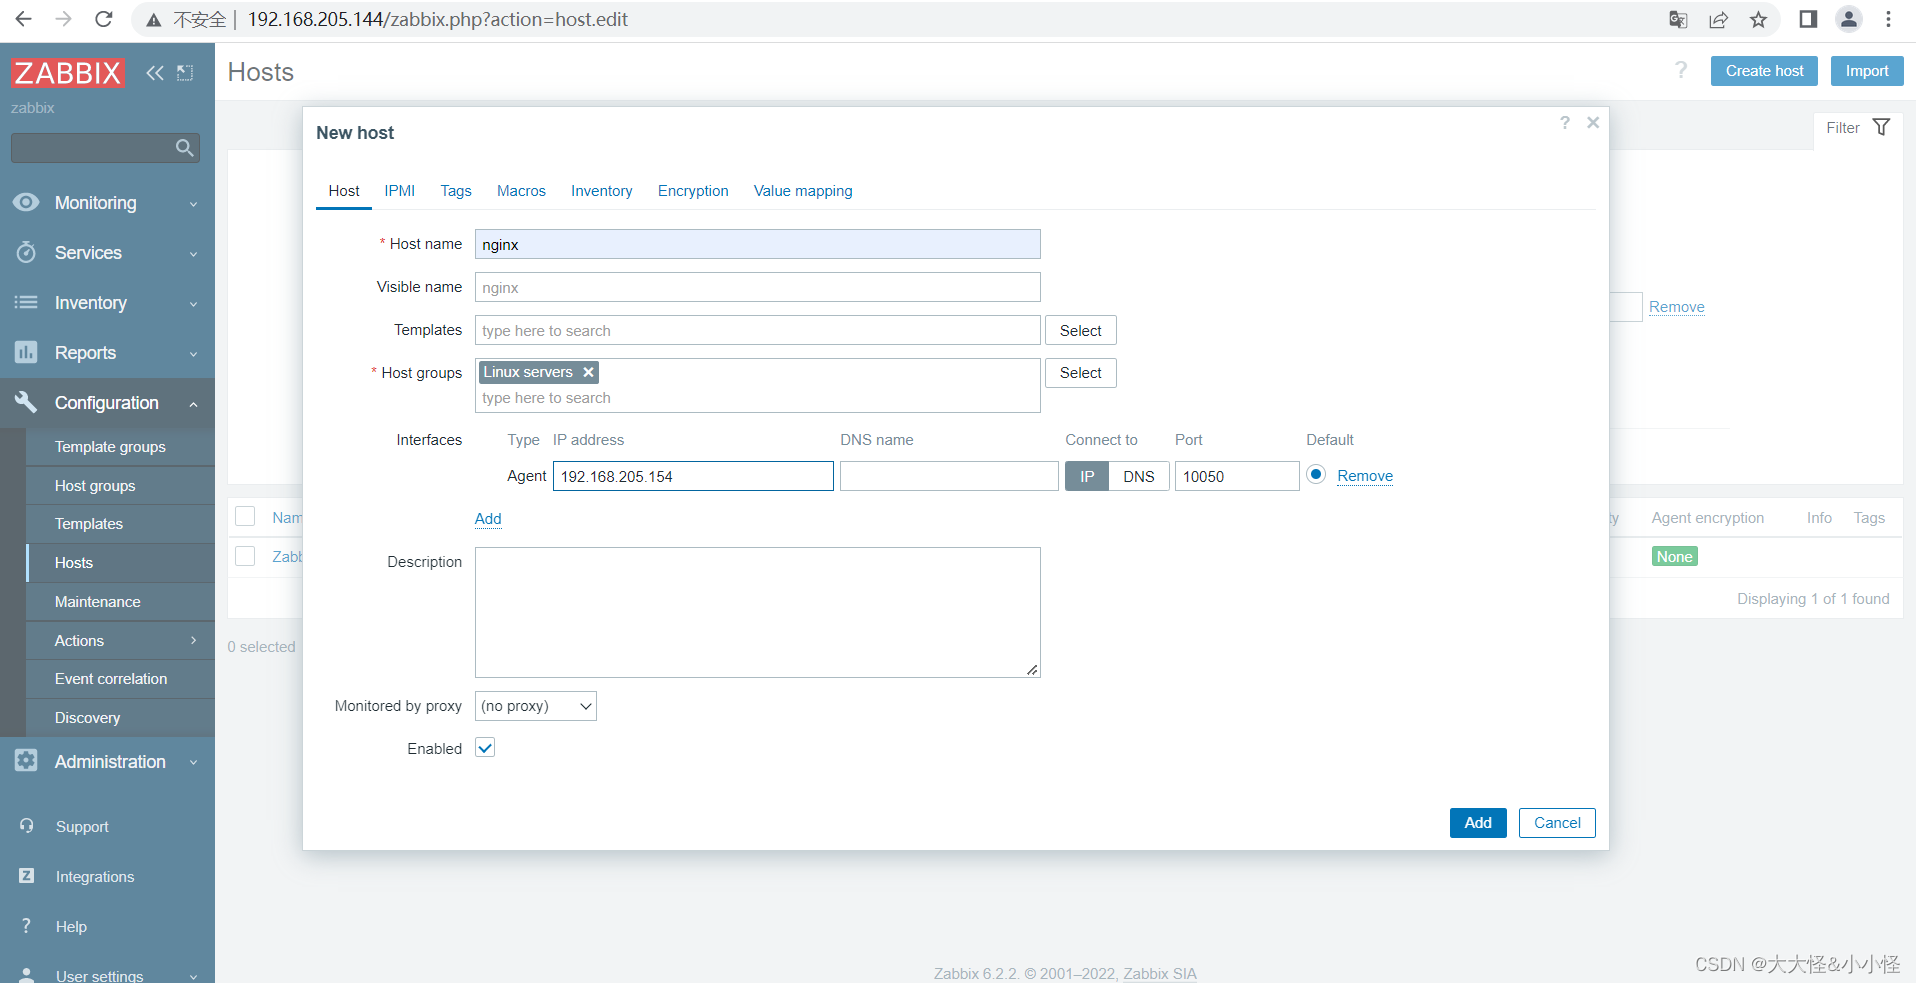Viewport: 1916px width, 983px height.
Task: Click the Cancel button
Action: [x=1557, y=822]
